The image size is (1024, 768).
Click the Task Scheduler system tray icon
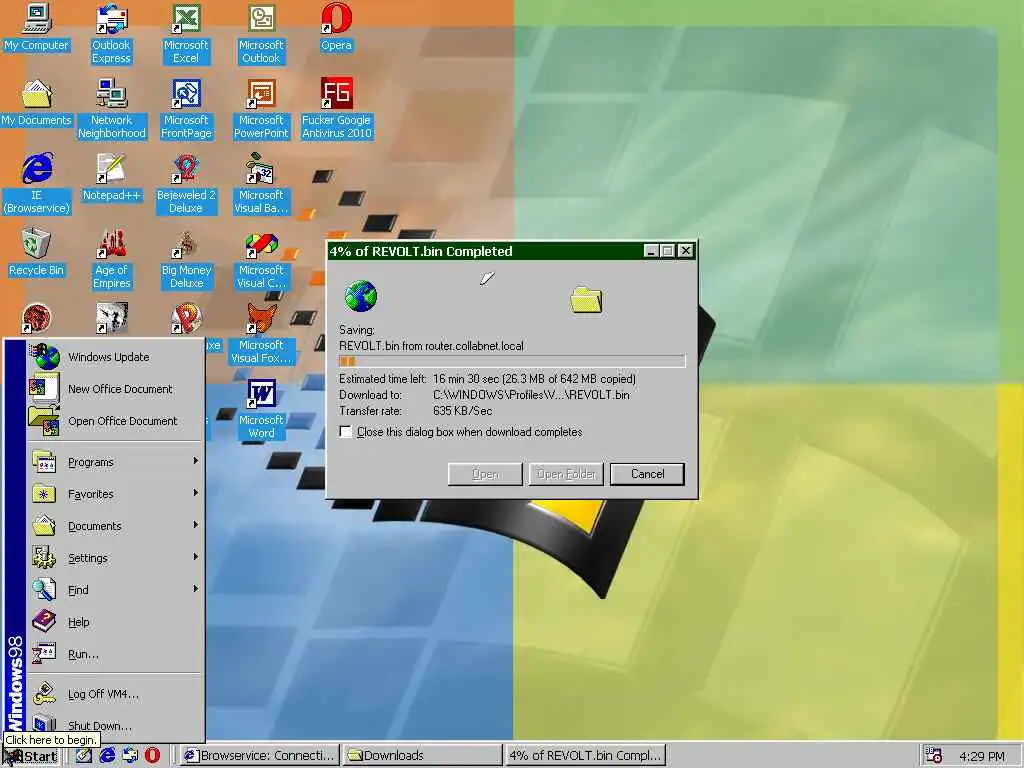point(934,756)
